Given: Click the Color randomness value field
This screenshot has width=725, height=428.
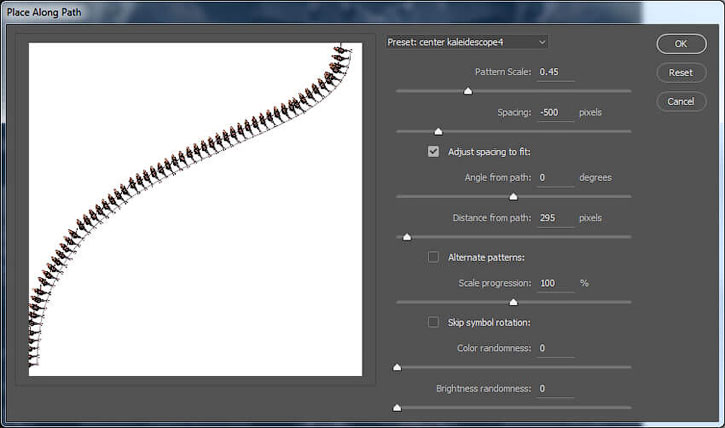Looking at the screenshot, I should pyautogui.click(x=555, y=349).
